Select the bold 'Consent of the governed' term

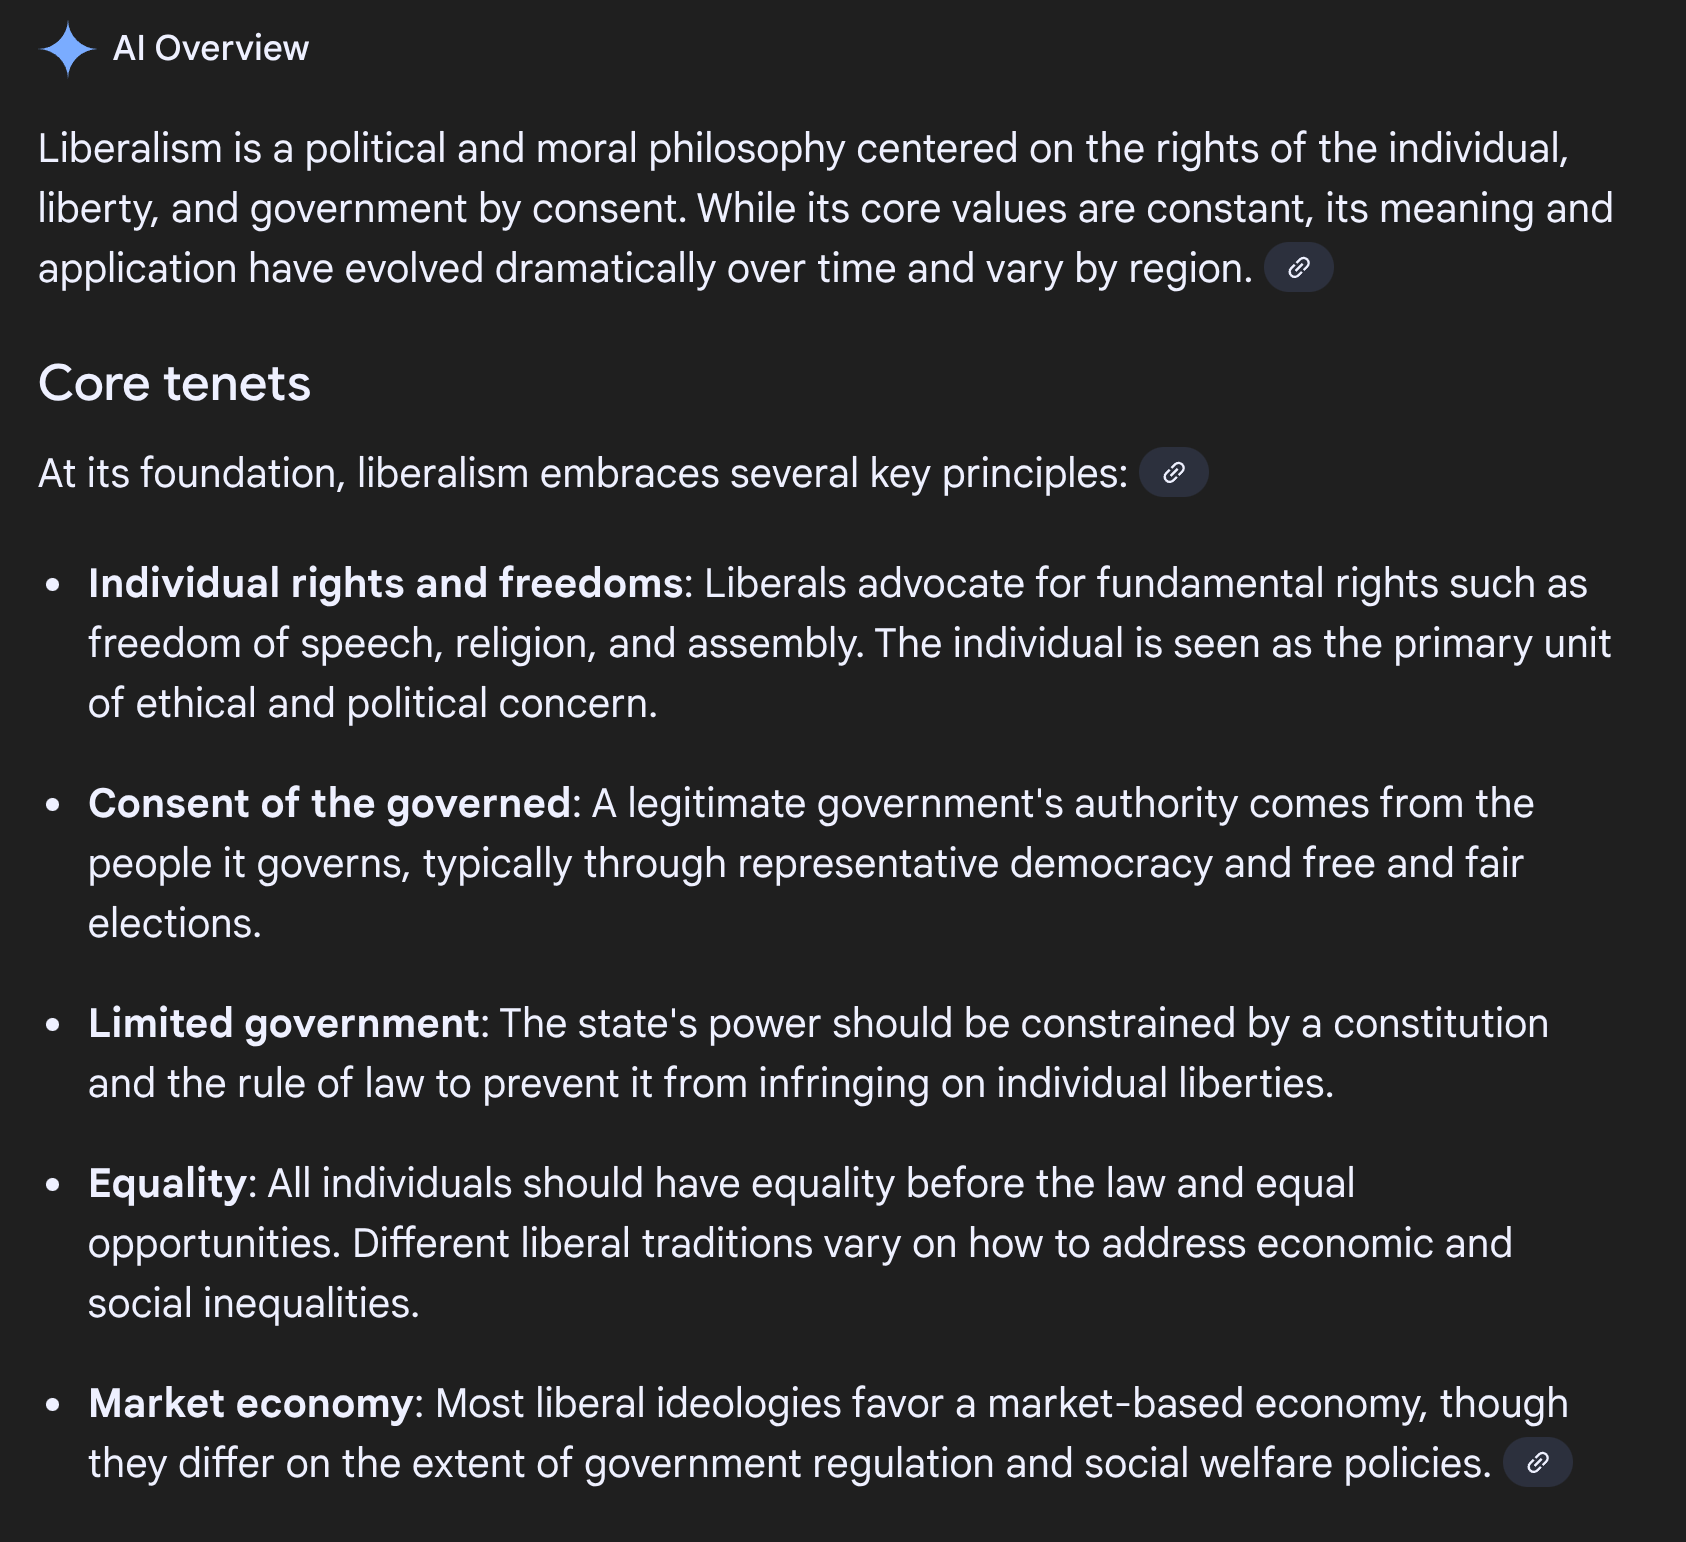(330, 803)
